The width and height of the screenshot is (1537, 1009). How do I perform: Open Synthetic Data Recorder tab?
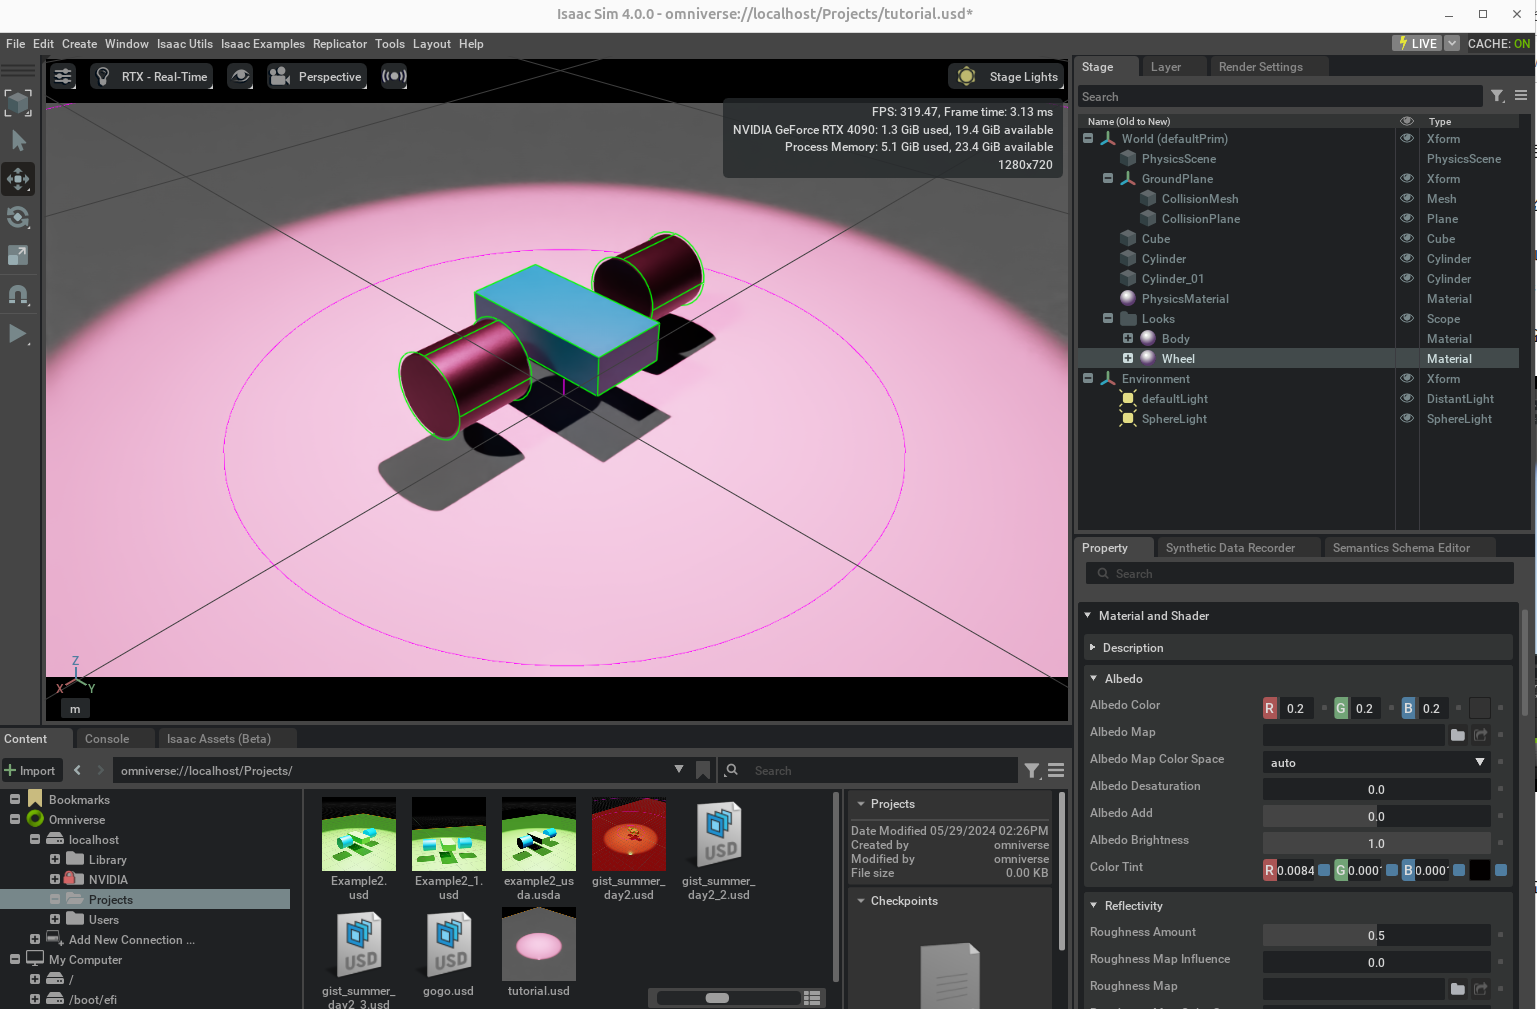coord(1230,548)
